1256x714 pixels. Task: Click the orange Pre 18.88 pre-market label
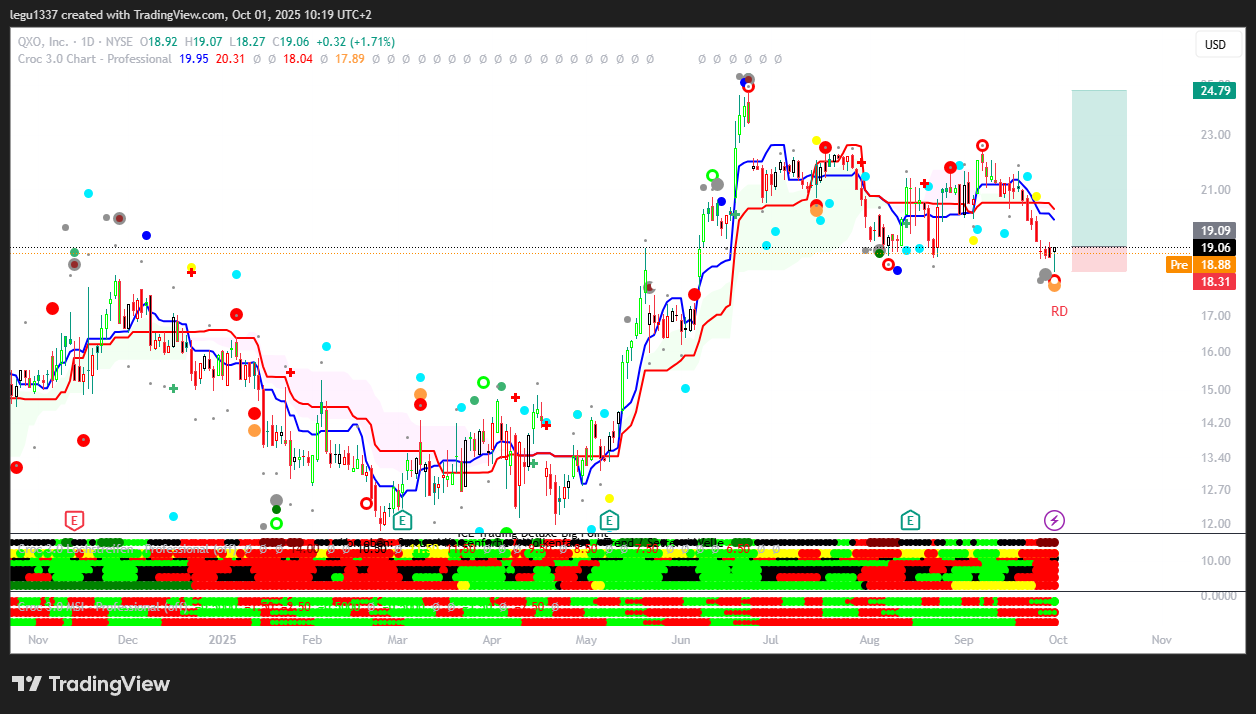tap(1201, 265)
